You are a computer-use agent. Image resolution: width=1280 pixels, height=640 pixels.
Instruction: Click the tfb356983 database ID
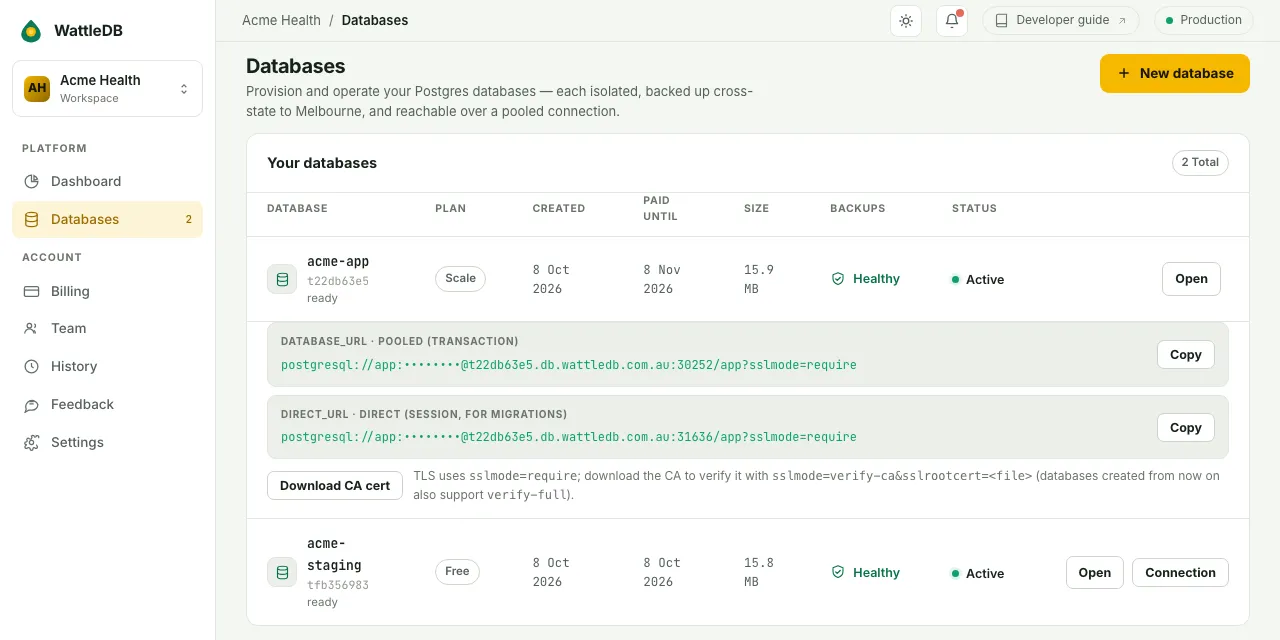coord(338,585)
